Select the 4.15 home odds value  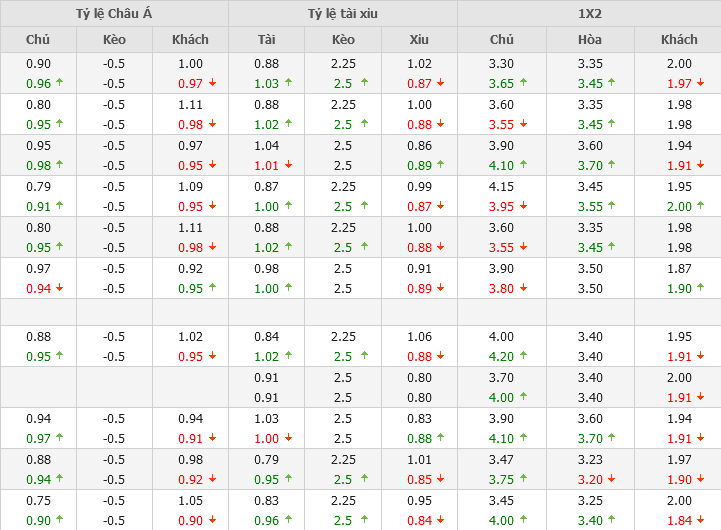point(501,186)
